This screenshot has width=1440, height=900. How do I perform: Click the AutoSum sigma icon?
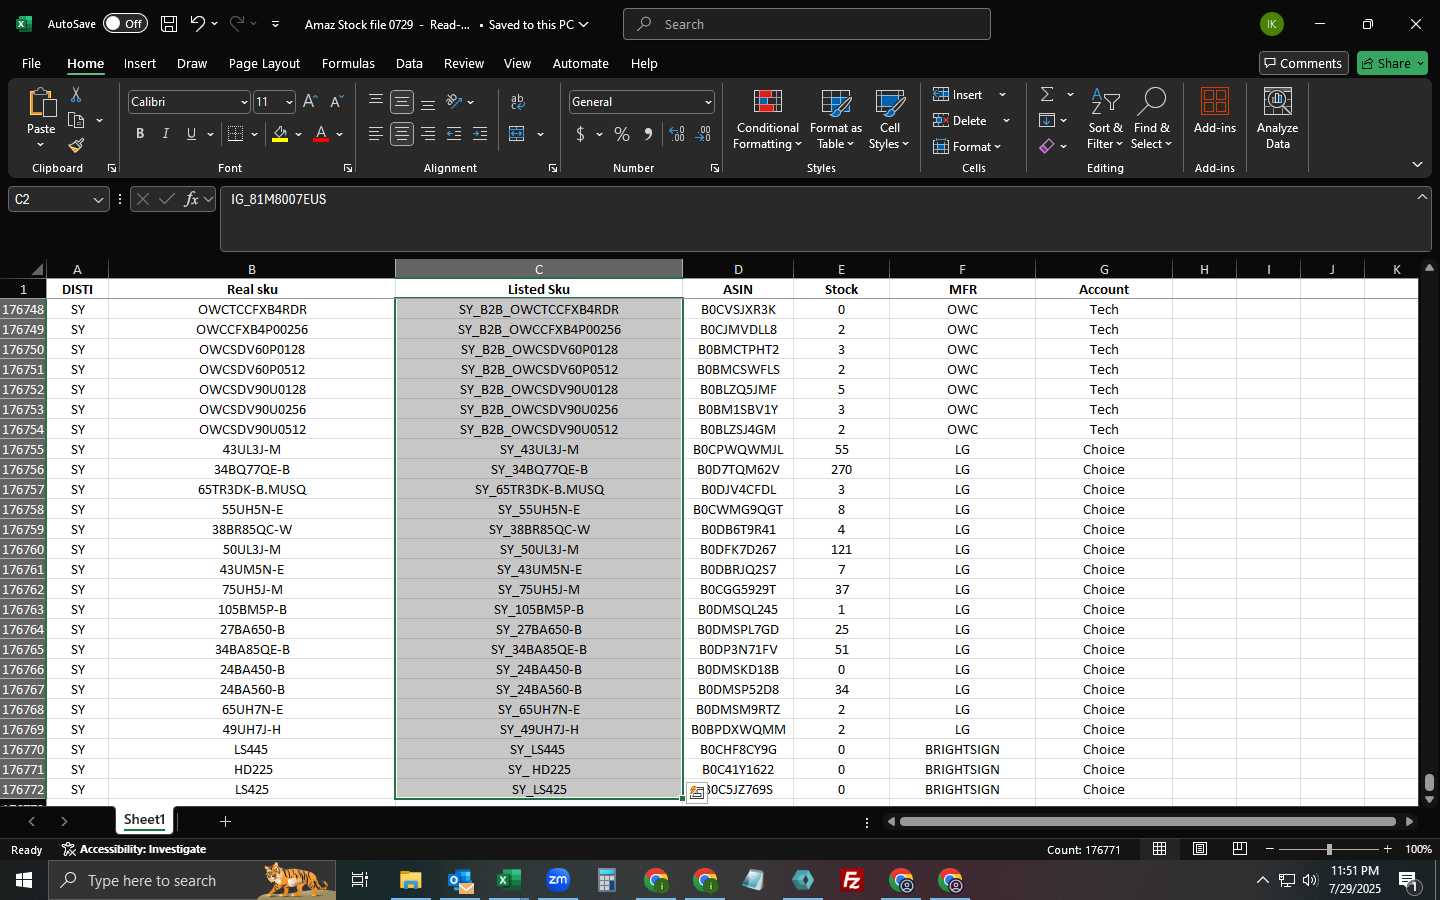pyautogui.click(x=1047, y=94)
